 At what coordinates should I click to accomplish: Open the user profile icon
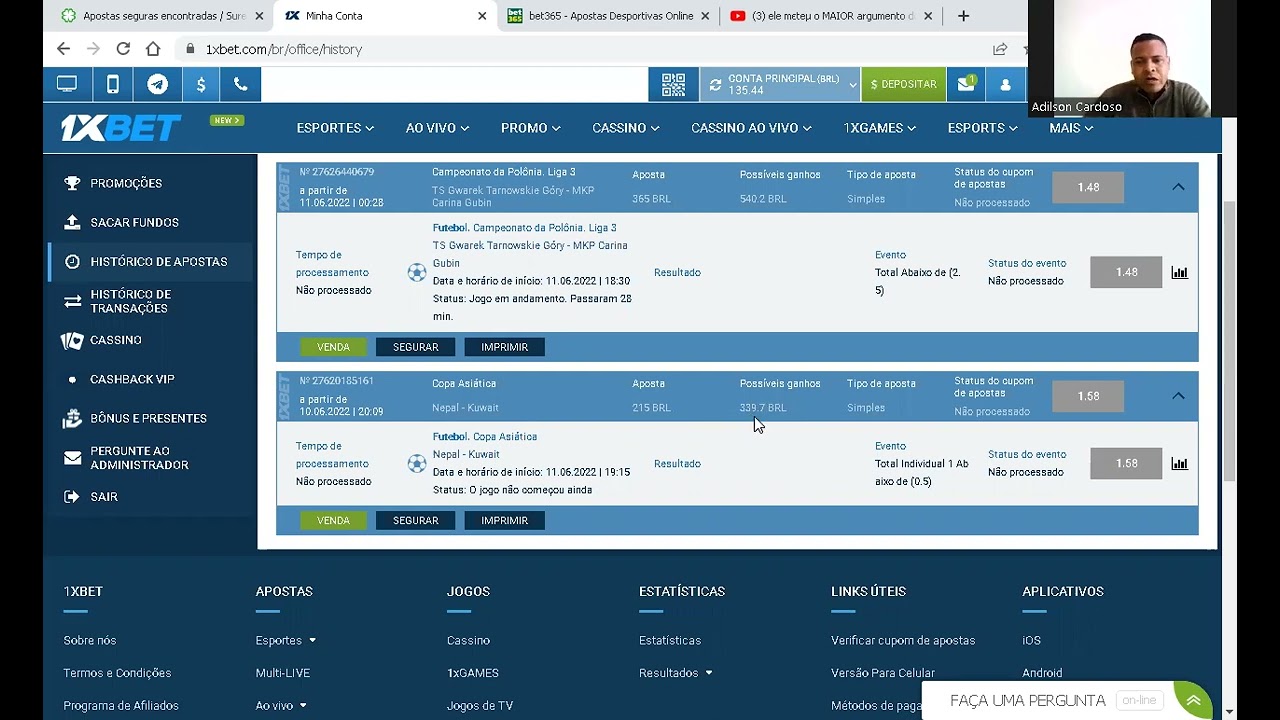coord(1006,85)
